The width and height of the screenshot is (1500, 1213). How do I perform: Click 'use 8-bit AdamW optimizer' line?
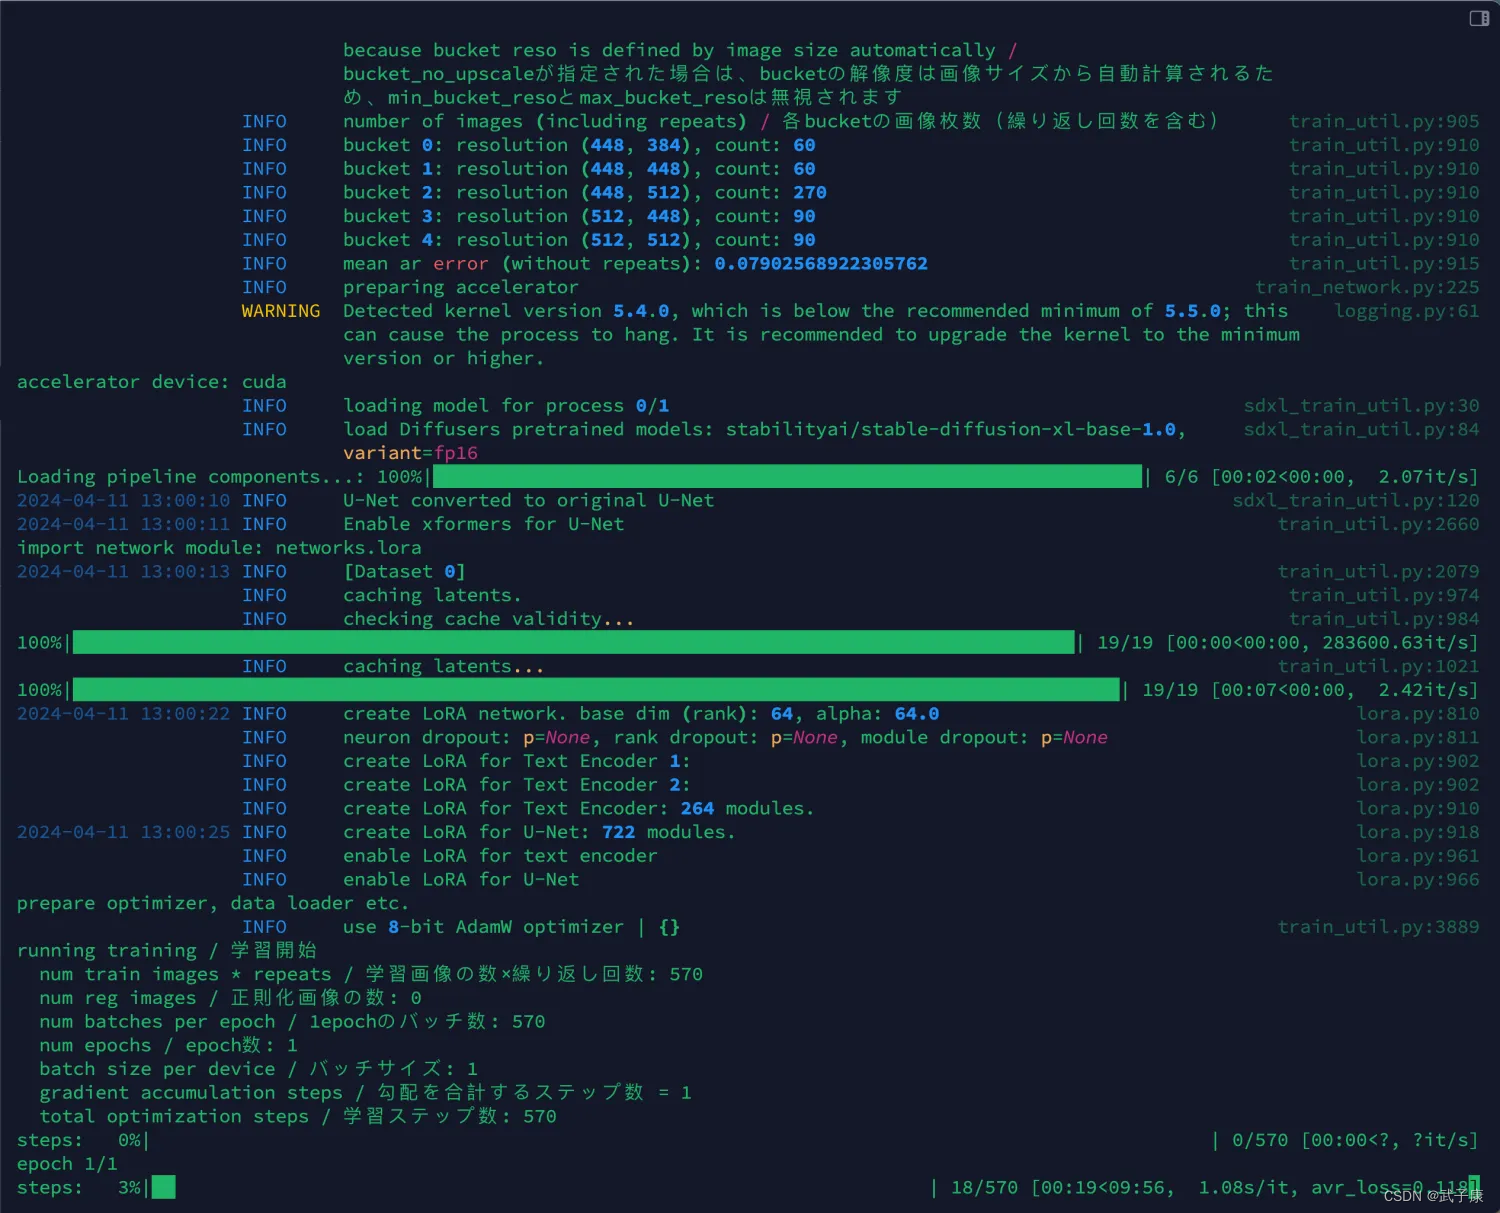coord(512,927)
